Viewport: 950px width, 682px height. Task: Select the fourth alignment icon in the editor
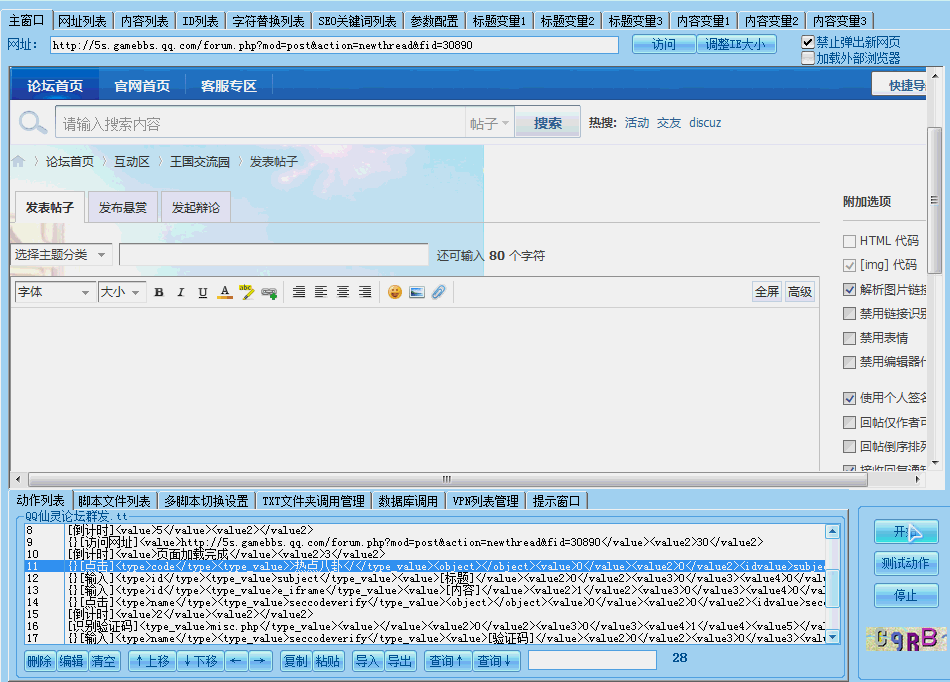(x=364, y=292)
